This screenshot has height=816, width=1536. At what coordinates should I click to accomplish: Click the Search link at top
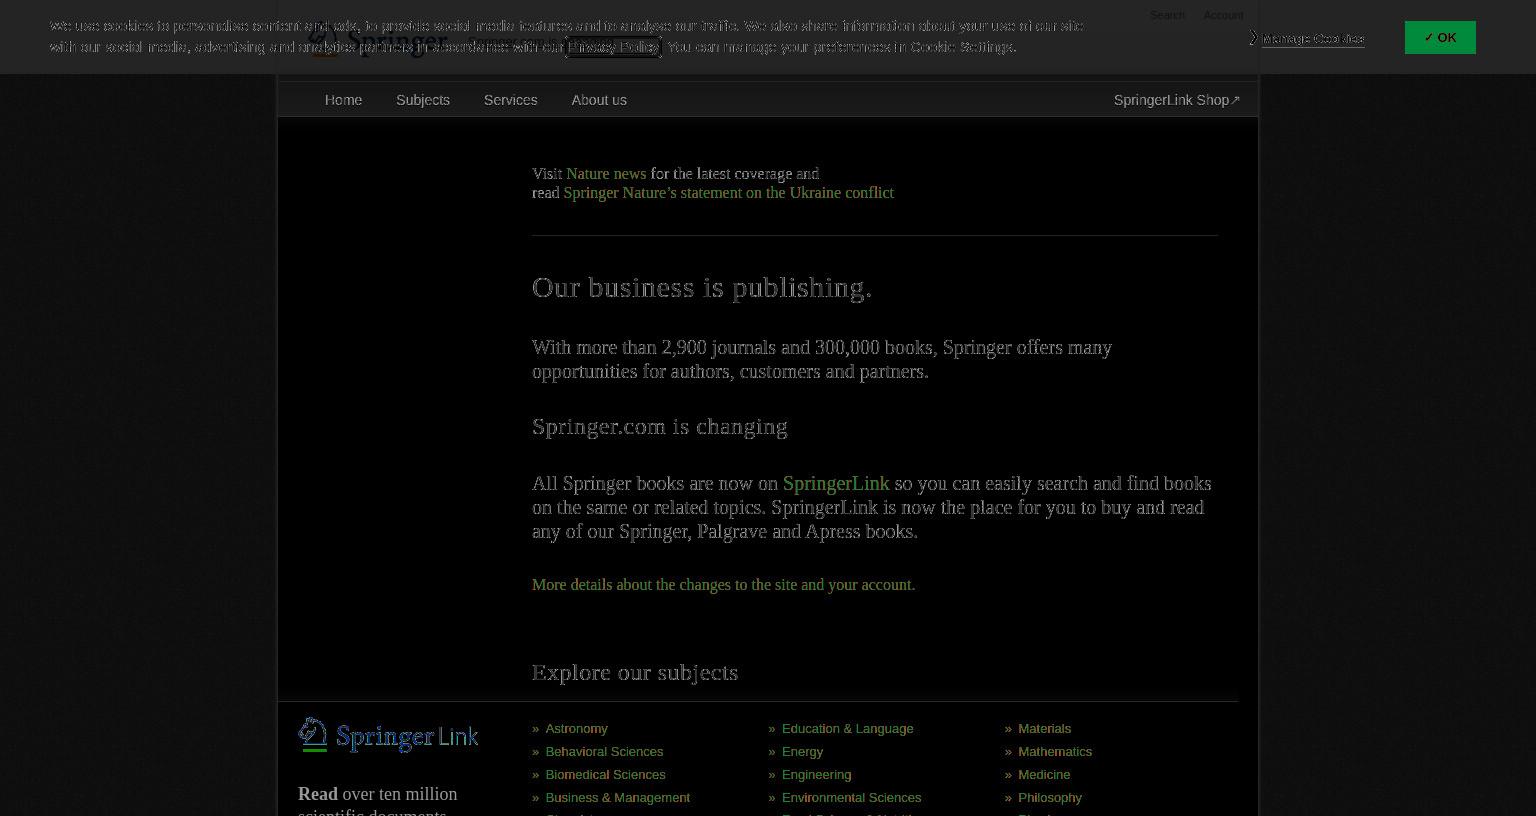1167,15
